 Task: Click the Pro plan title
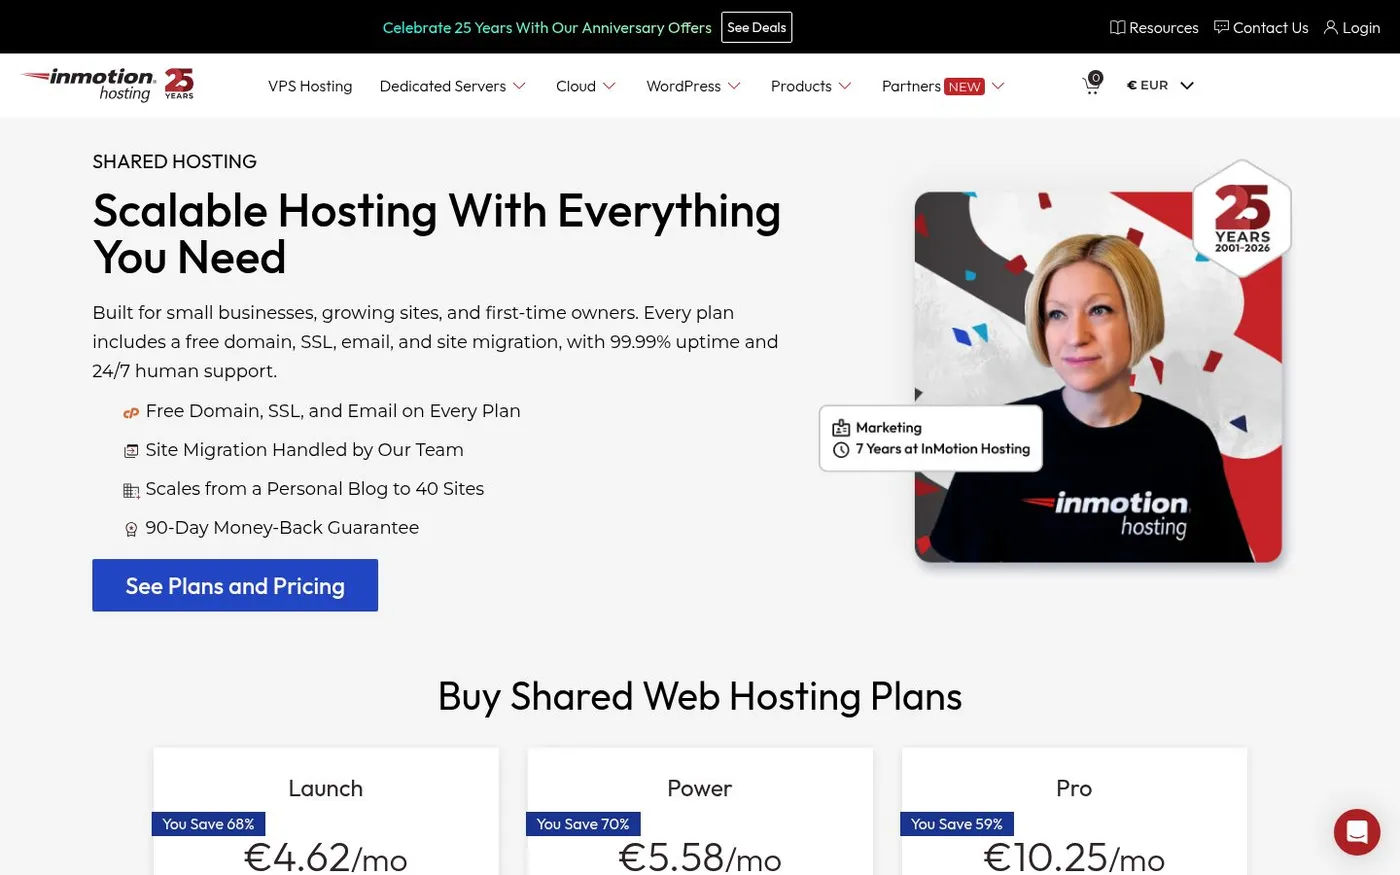[1074, 788]
